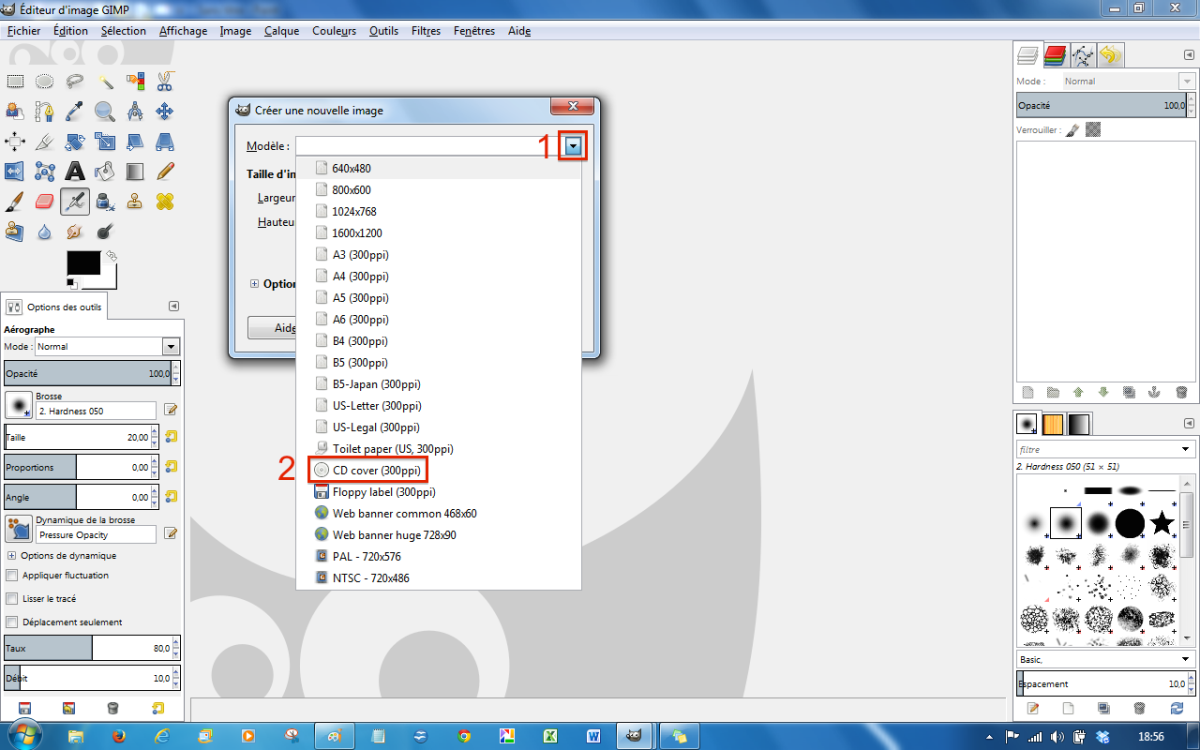Toggle Appliquer fluctuation checkbox
Screen dimensions: 1200x750
(12, 575)
